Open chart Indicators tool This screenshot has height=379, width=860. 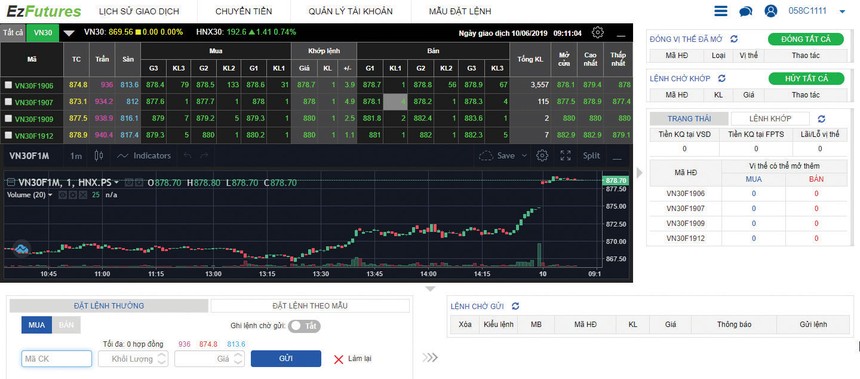coord(144,156)
